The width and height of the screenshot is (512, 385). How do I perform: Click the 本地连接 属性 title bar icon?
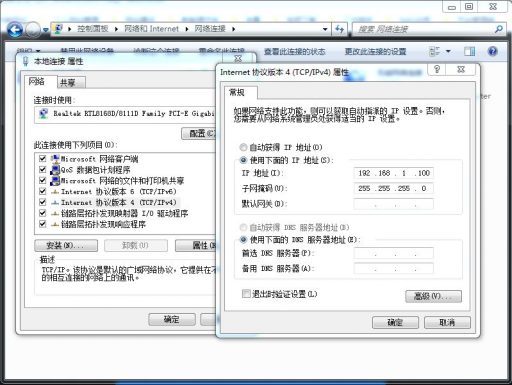point(26,61)
